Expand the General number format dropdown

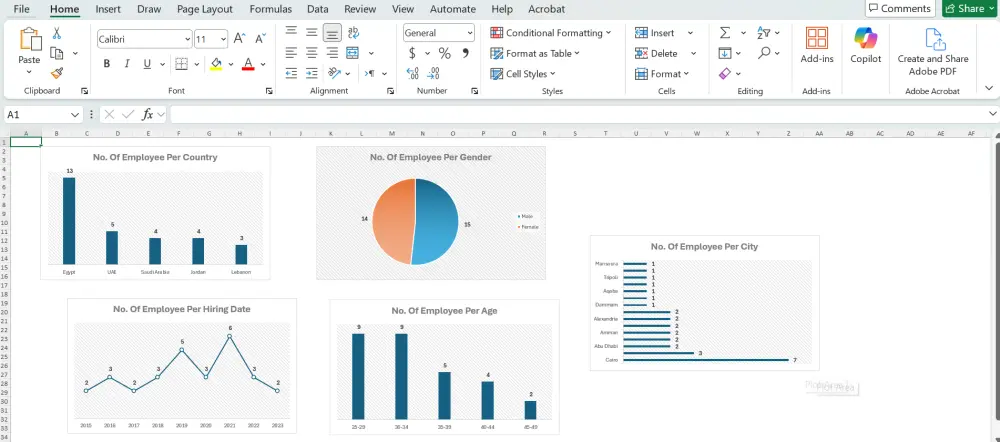(470, 33)
